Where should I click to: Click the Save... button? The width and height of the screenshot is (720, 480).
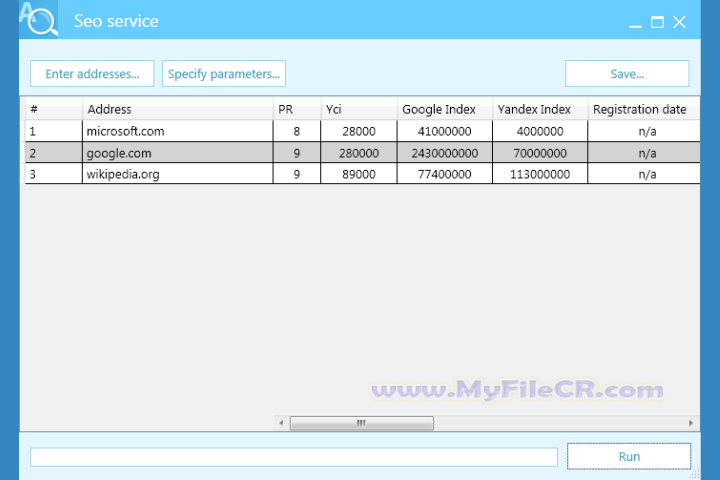tap(627, 73)
